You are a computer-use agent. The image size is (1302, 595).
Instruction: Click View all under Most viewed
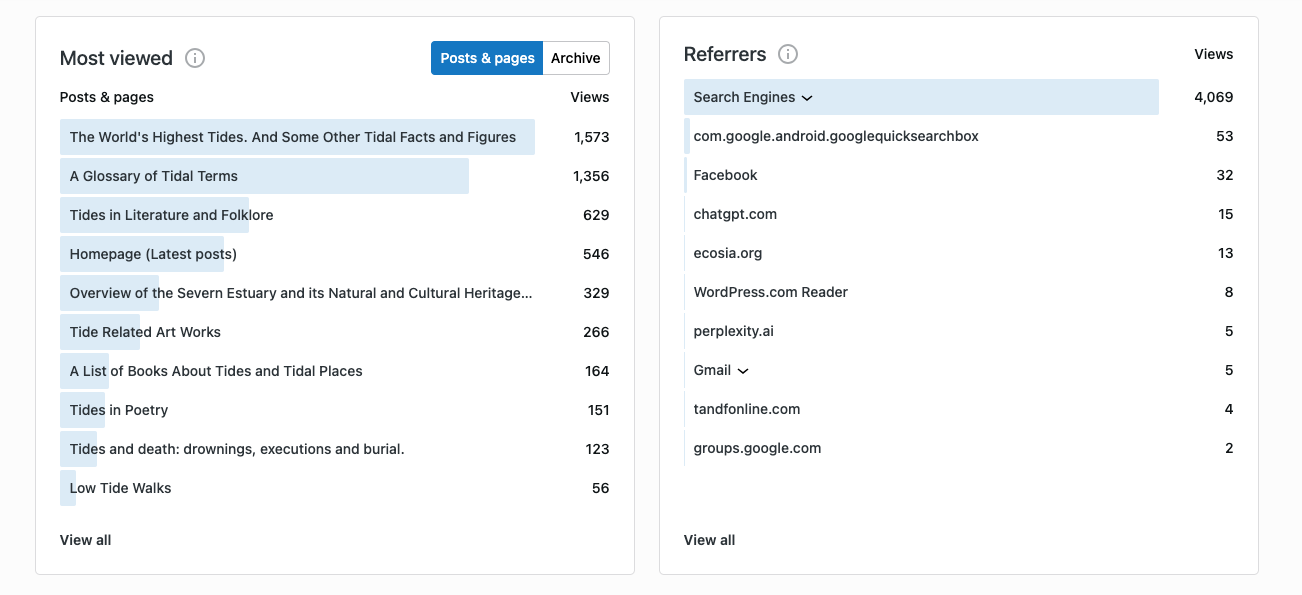pyautogui.click(x=85, y=540)
